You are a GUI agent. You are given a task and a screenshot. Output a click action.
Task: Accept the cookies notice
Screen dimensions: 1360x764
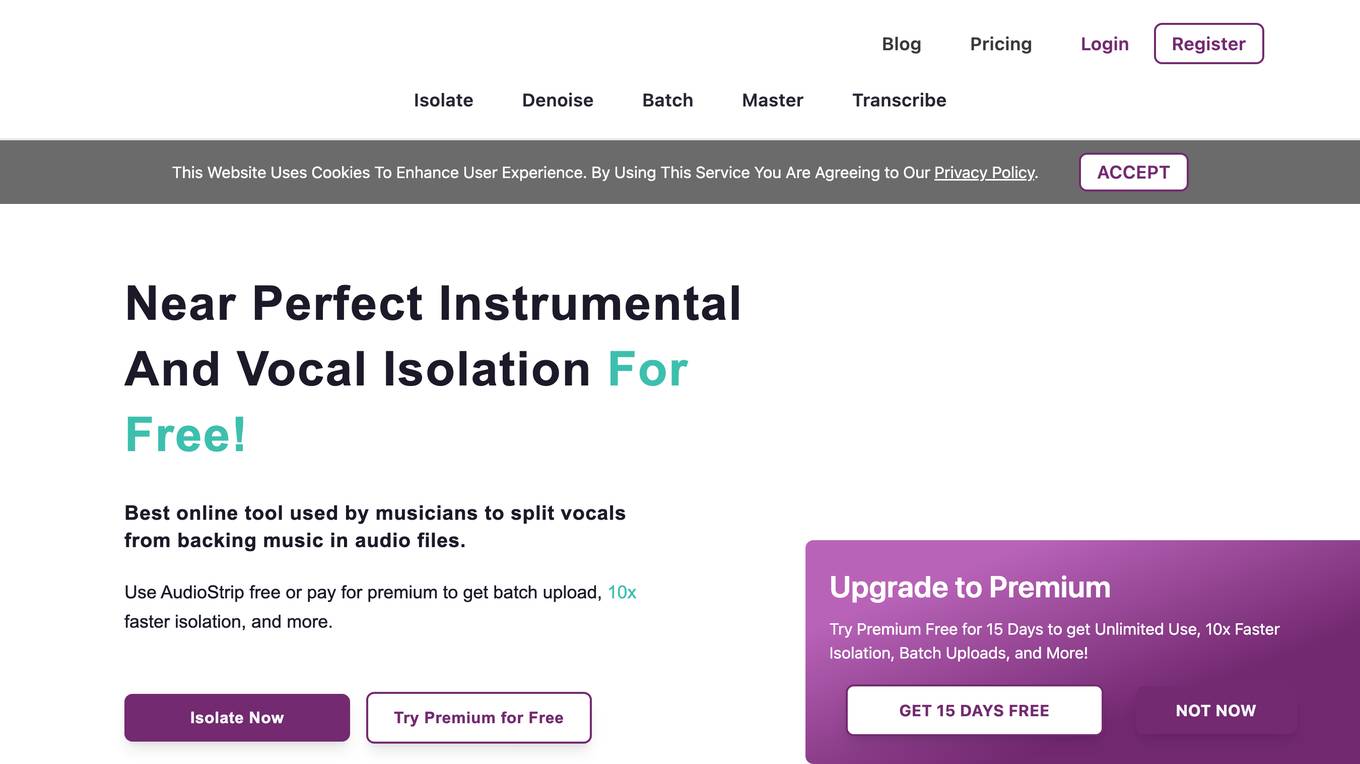[1133, 172]
